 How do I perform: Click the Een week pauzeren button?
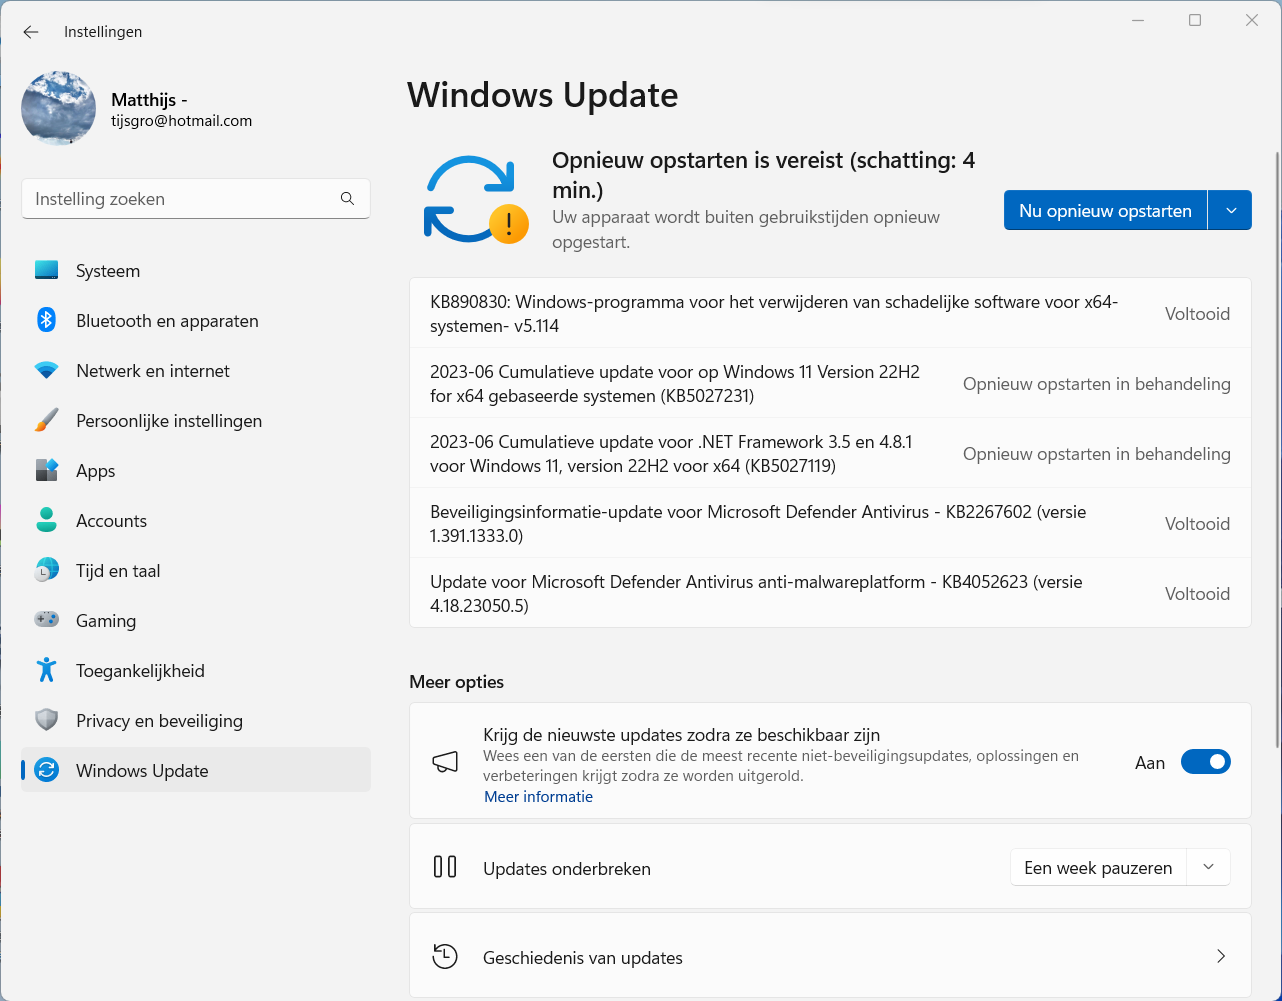point(1098,868)
